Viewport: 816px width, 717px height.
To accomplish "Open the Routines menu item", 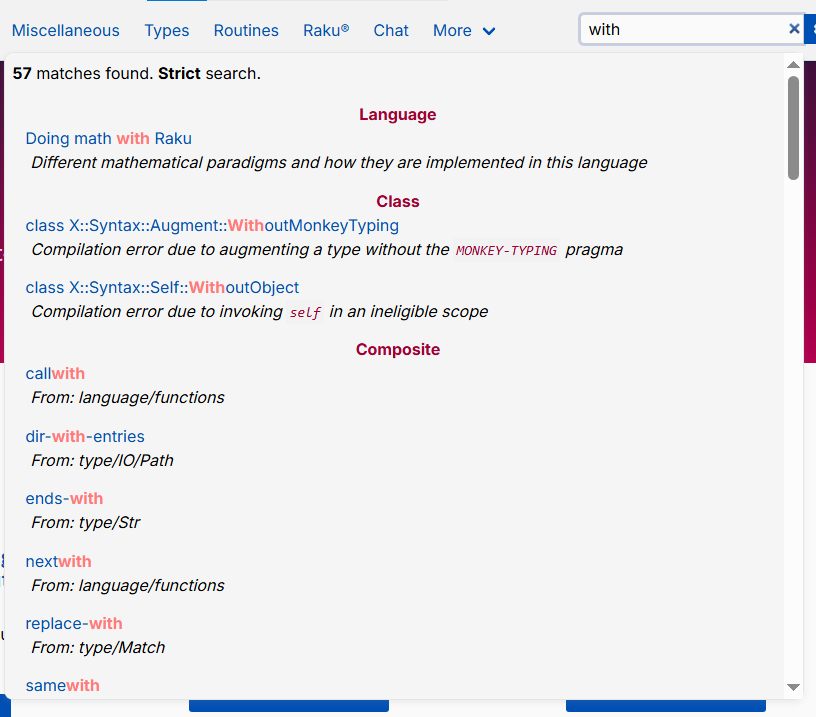I will [246, 30].
